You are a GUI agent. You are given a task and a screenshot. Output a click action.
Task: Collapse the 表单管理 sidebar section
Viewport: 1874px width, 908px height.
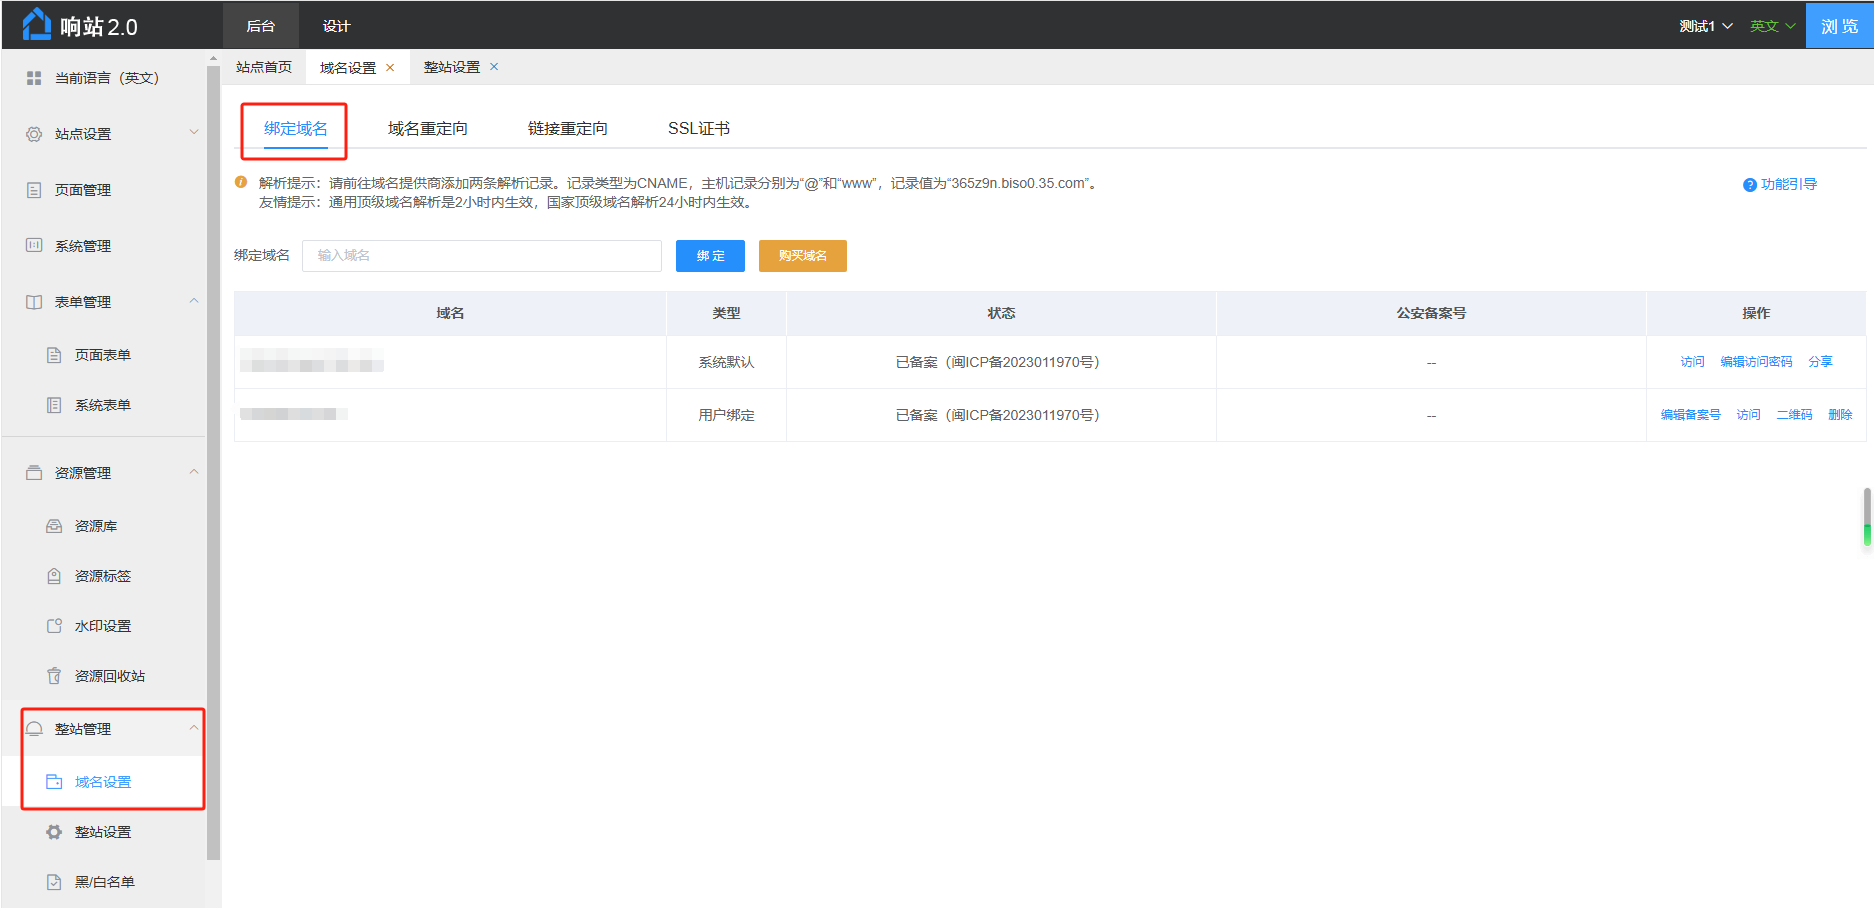click(x=194, y=301)
